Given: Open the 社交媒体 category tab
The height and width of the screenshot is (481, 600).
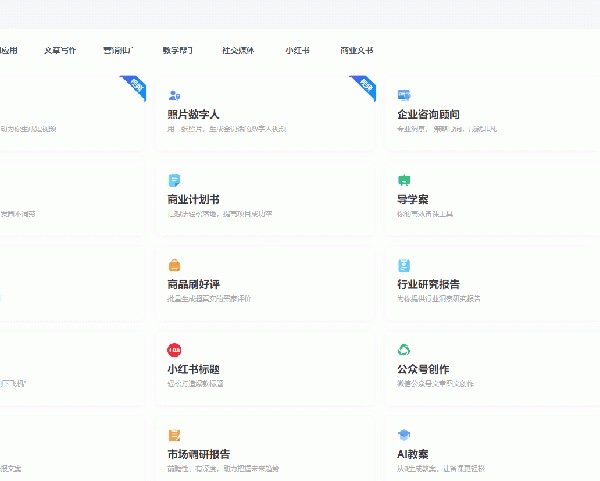Looking at the screenshot, I should (x=238, y=49).
